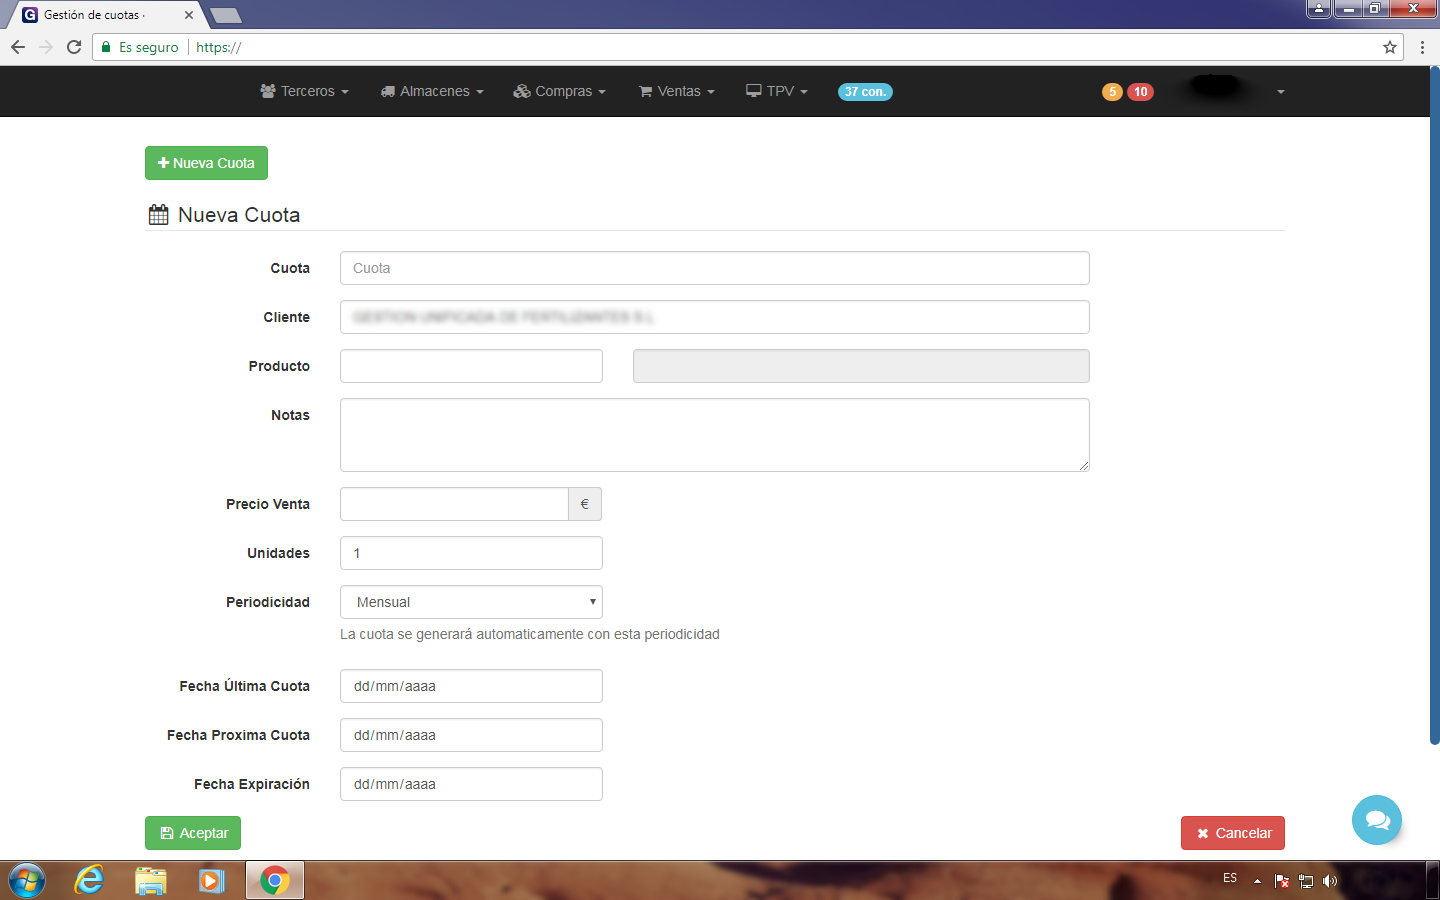Expand the Terceros navigation menu
Viewport: 1440px width, 900px height.
point(305,92)
